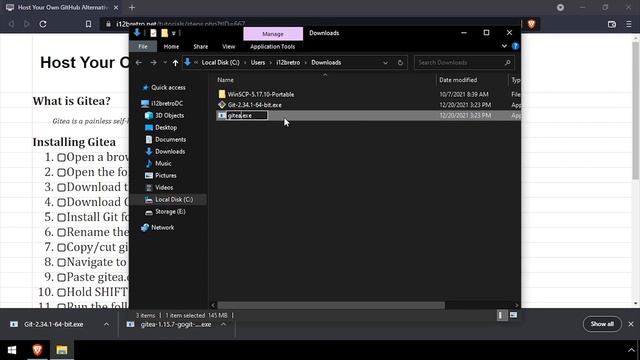The height and width of the screenshot is (360, 640).
Task: Open the recent locations dropdown
Action: 165,62
